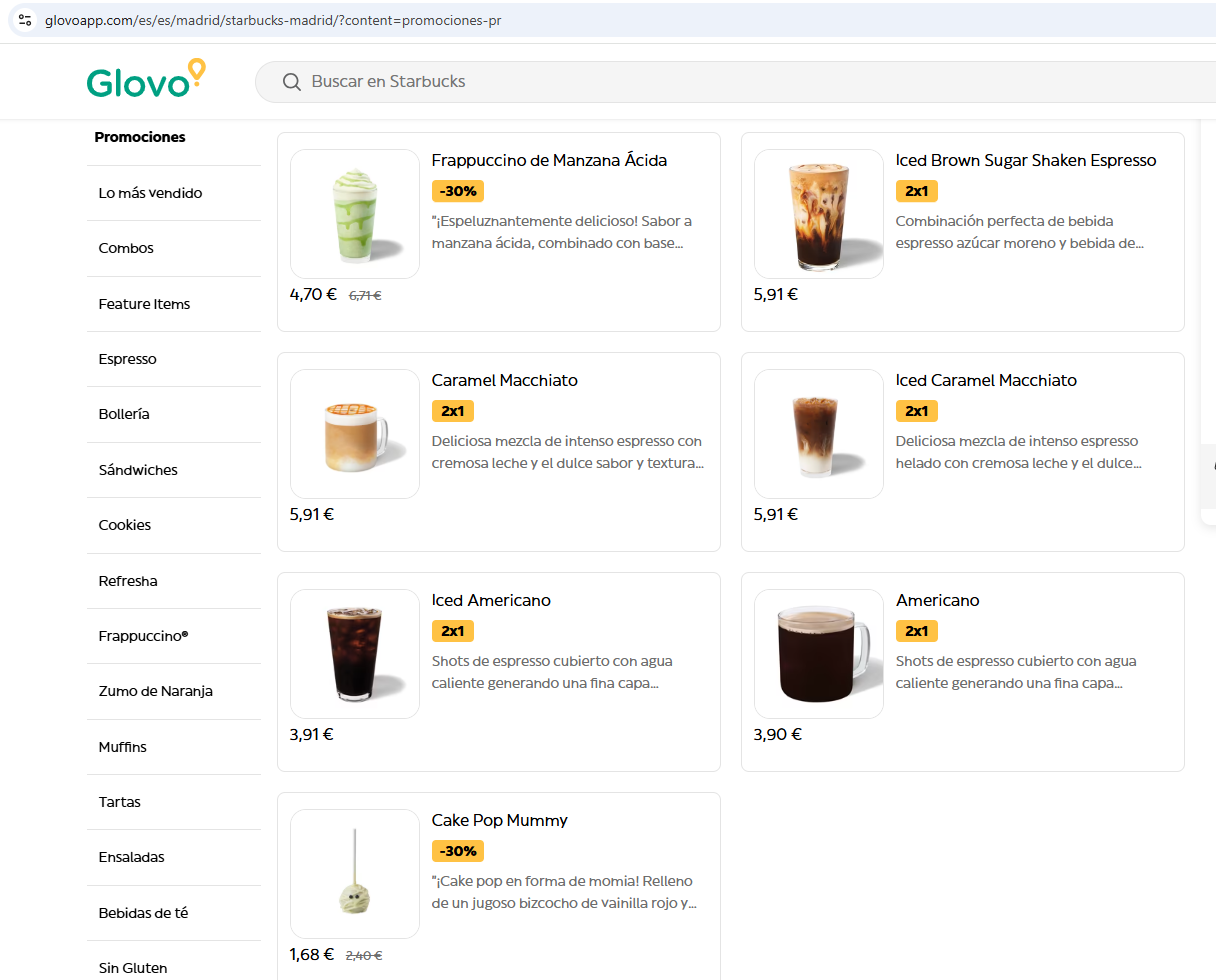The width and height of the screenshot is (1216, 980).
Task: Click the 1,68 € Cake Pop price
Action: [312, 954]
